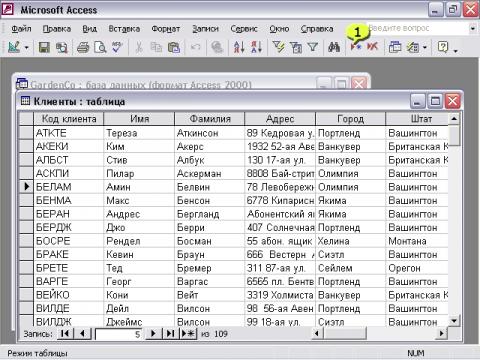
Task: Open Print Preview from the toolbar
Action: 100,47
